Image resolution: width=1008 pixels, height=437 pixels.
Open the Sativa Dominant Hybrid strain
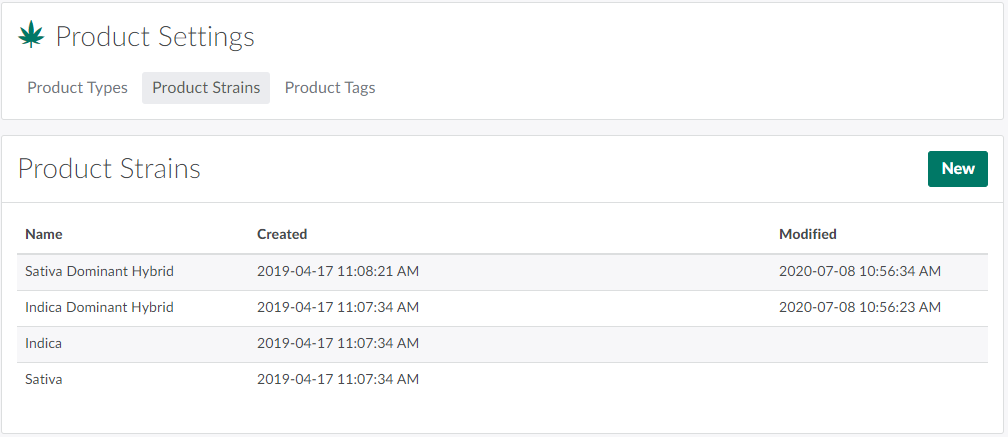click(100, 271)
